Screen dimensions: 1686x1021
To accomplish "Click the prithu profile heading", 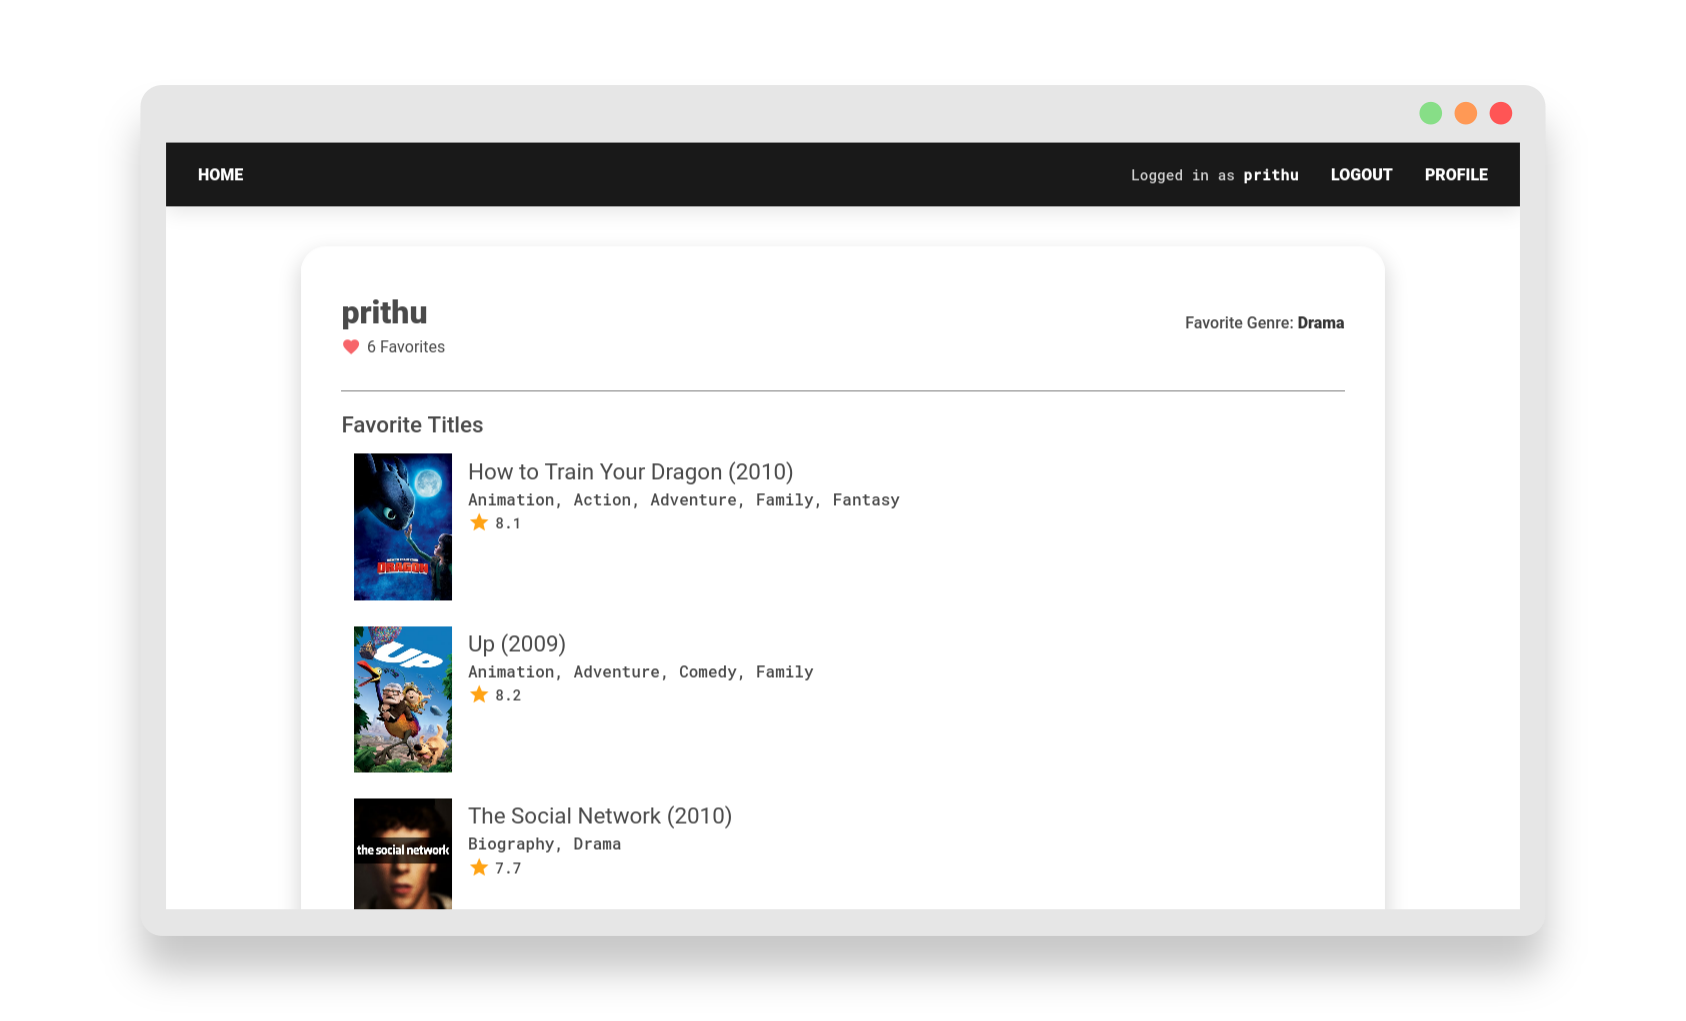I will 384,313.
